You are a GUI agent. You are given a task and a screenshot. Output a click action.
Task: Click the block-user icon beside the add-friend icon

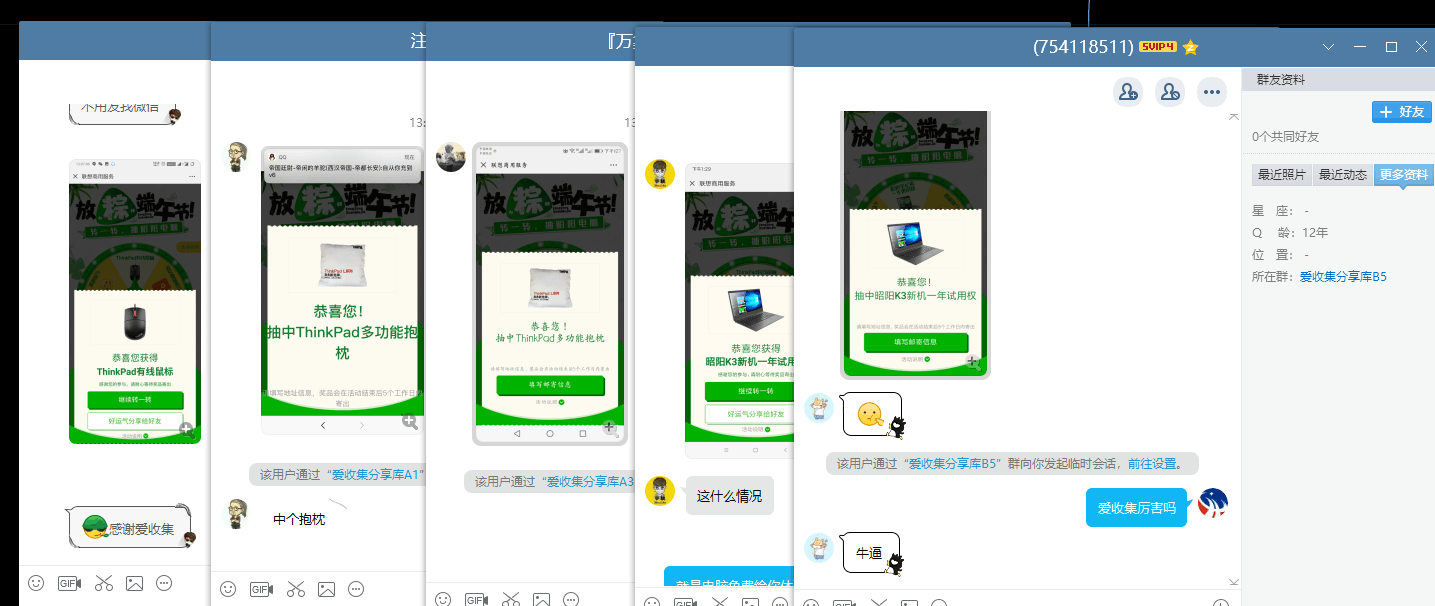(1170, 92)
